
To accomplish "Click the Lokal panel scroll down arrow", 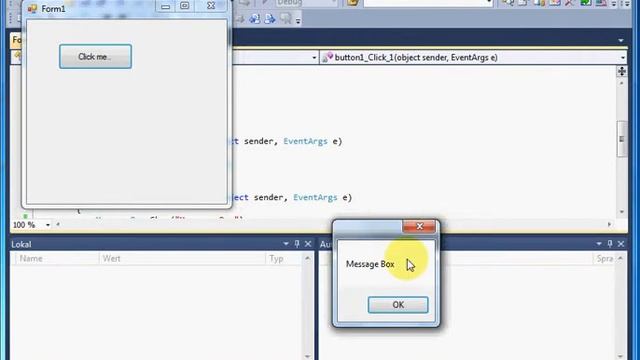I will pyautogui.click(x=308, y=357).
